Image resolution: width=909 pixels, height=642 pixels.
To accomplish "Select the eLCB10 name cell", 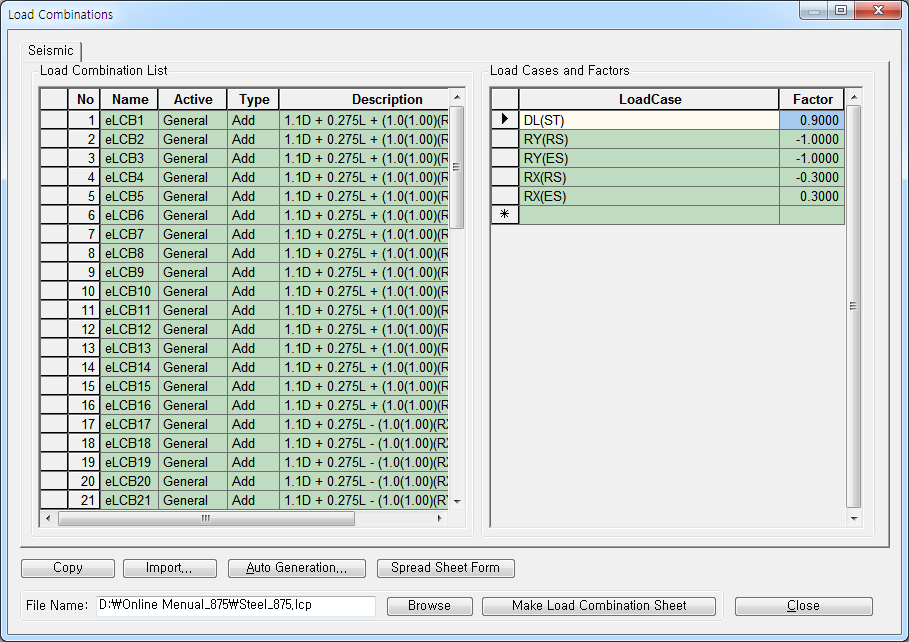I will coord(129,291).
